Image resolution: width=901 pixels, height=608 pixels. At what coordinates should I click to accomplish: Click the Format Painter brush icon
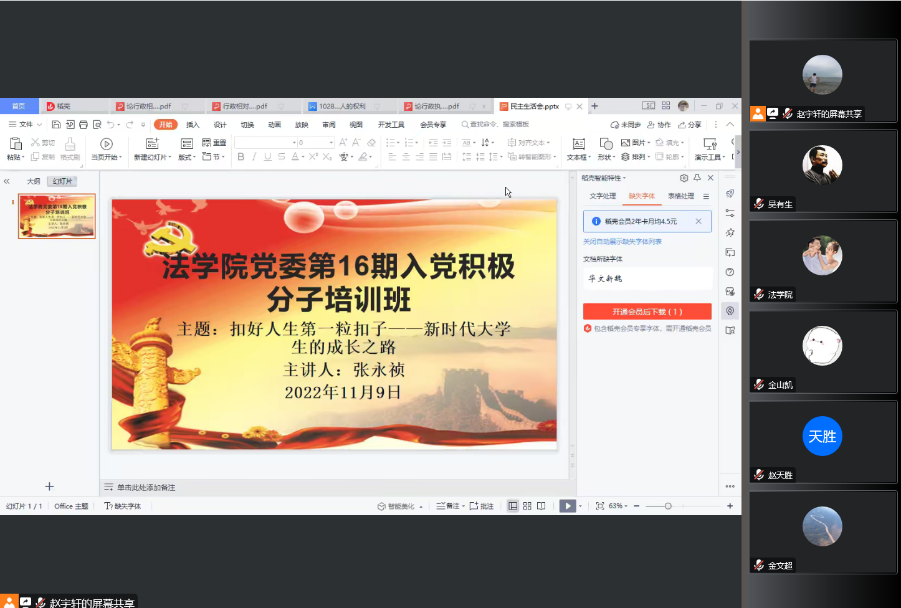[x=70, y=144]
